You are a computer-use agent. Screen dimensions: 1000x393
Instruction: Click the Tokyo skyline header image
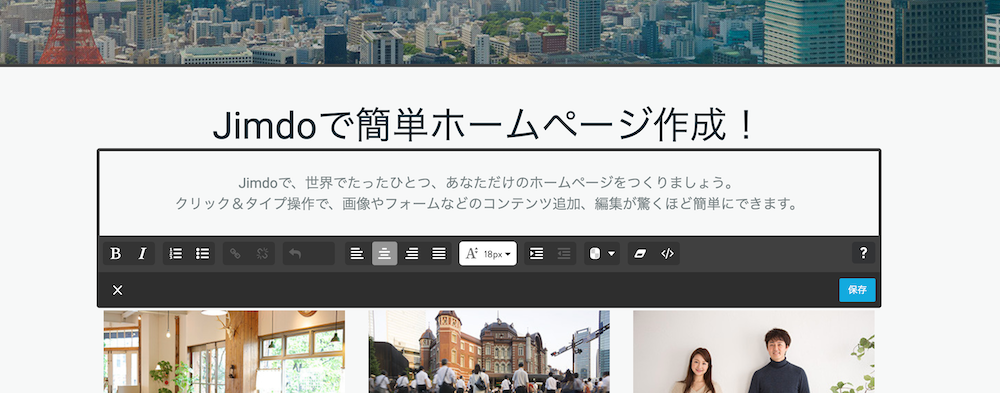click(x=500, y=32)
